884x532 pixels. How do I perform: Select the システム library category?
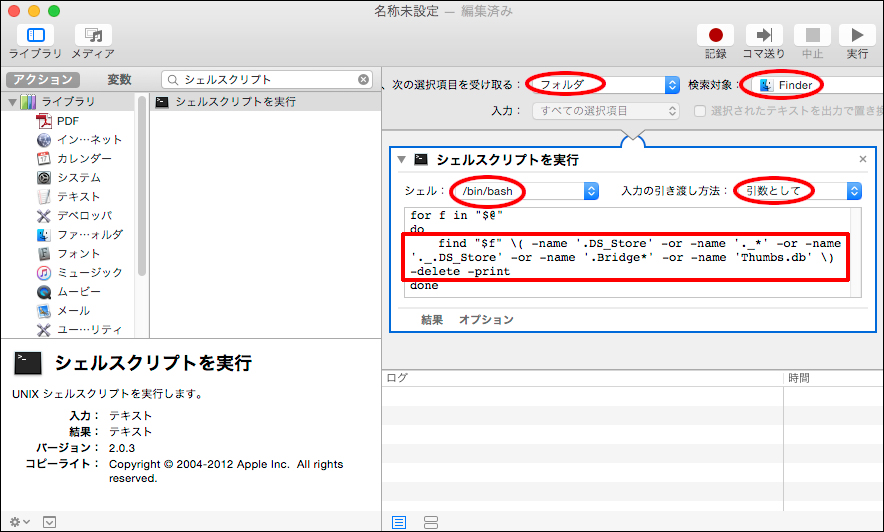(69, 178)
